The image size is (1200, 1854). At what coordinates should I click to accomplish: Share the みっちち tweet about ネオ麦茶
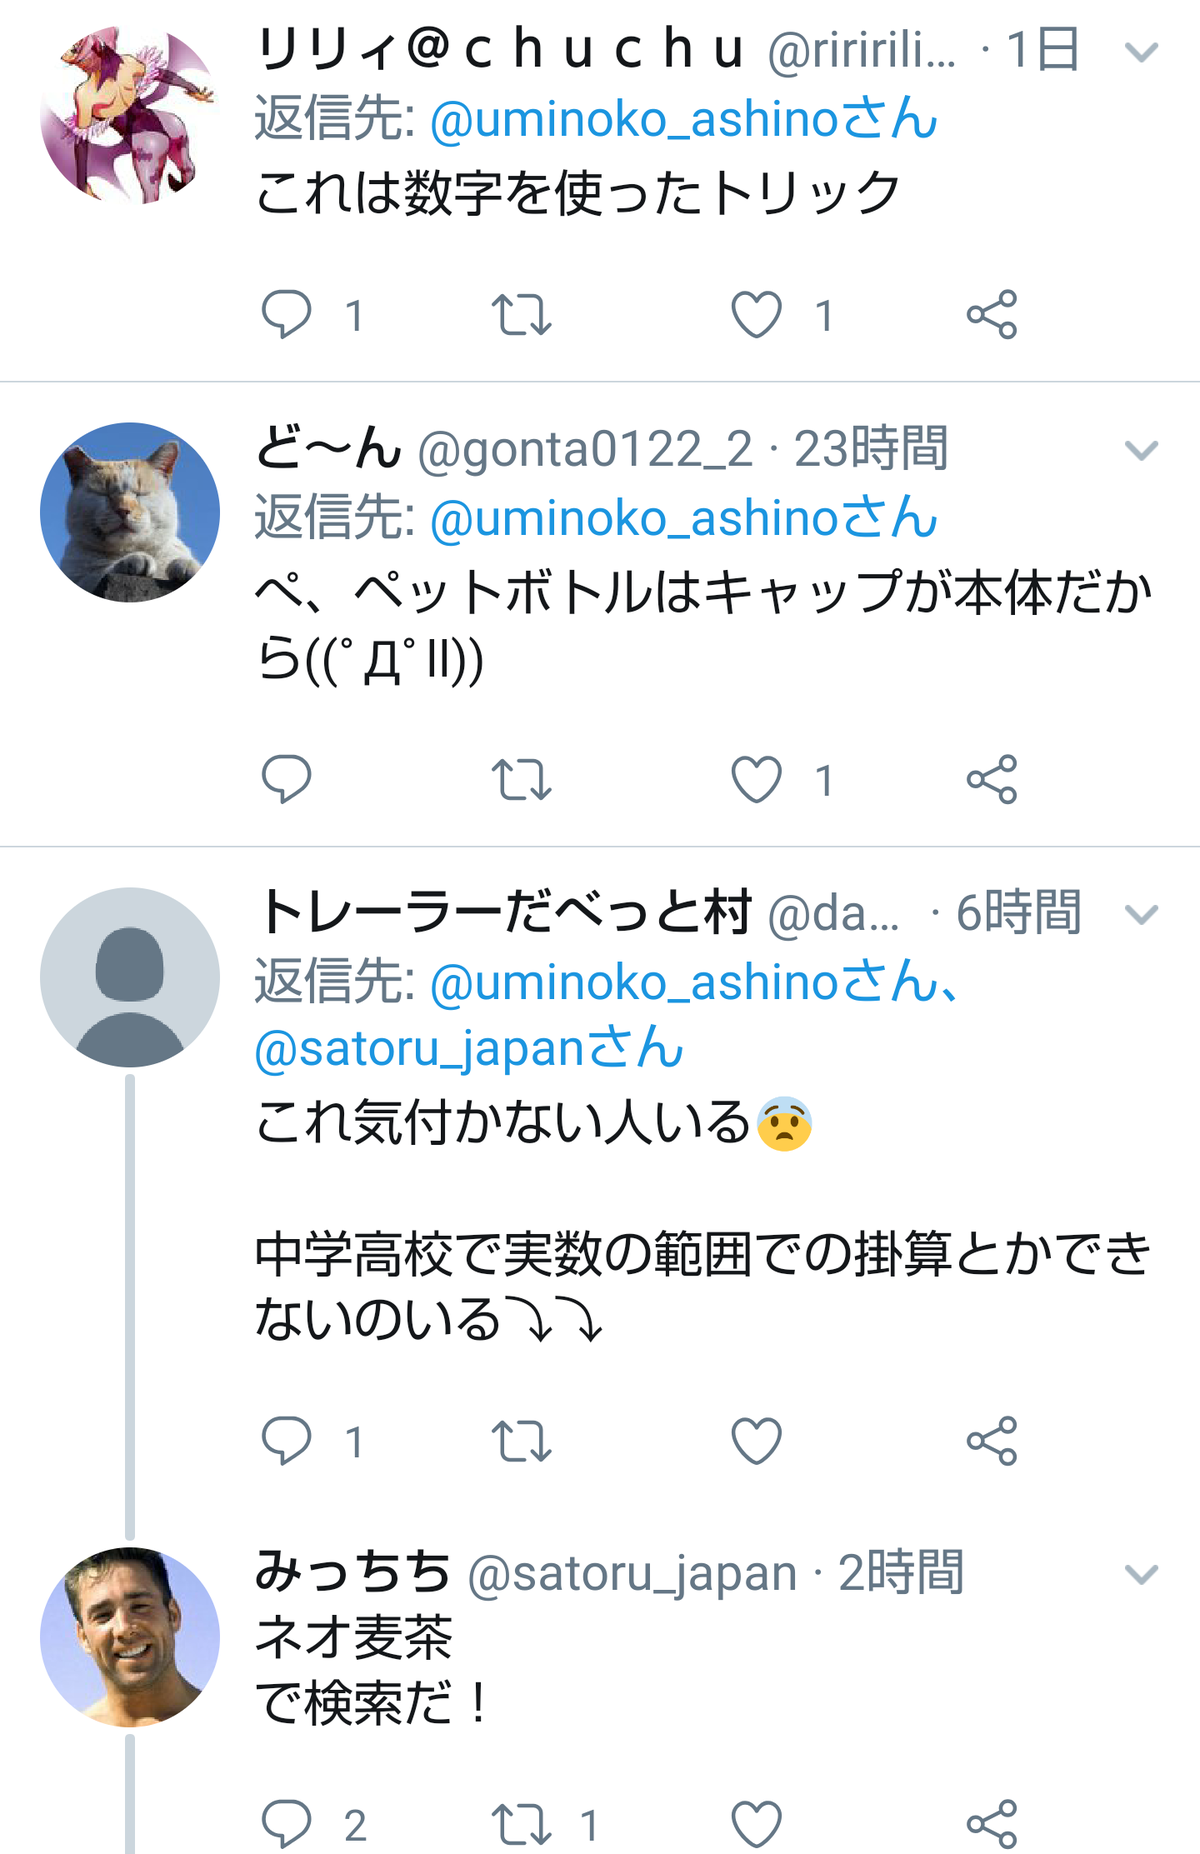(992, 1824)
